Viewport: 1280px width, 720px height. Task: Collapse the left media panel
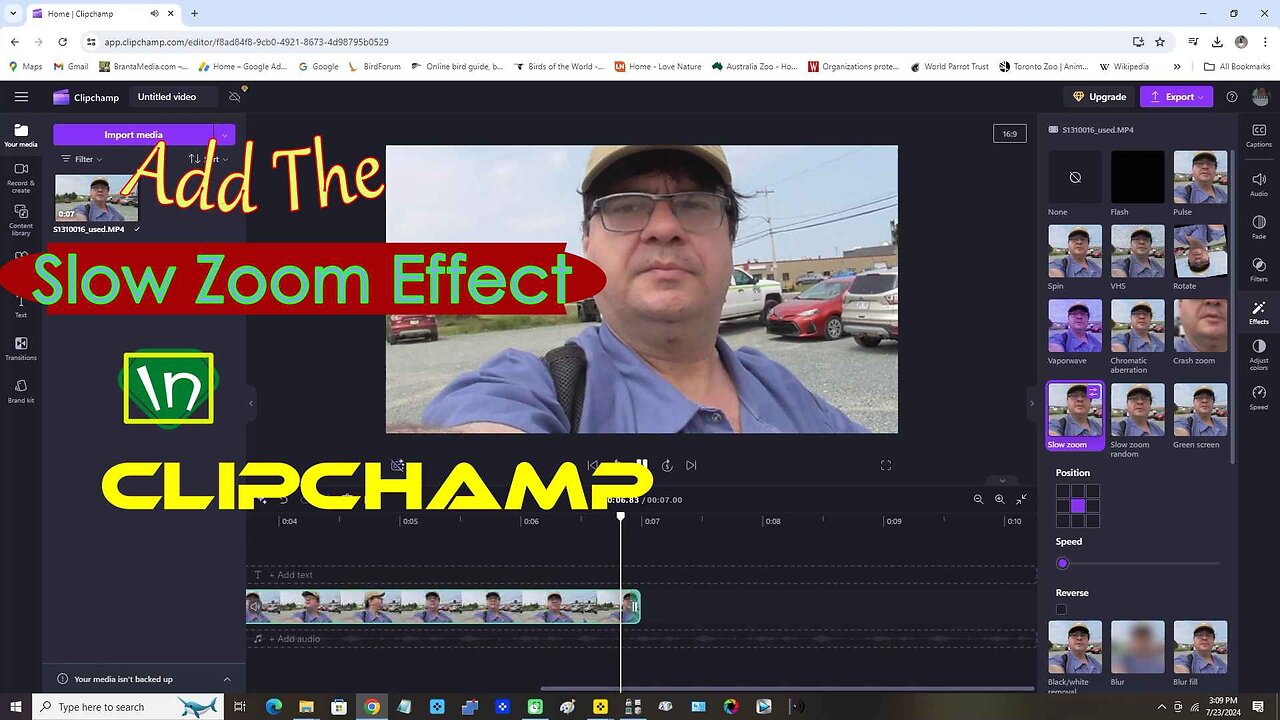251,403
